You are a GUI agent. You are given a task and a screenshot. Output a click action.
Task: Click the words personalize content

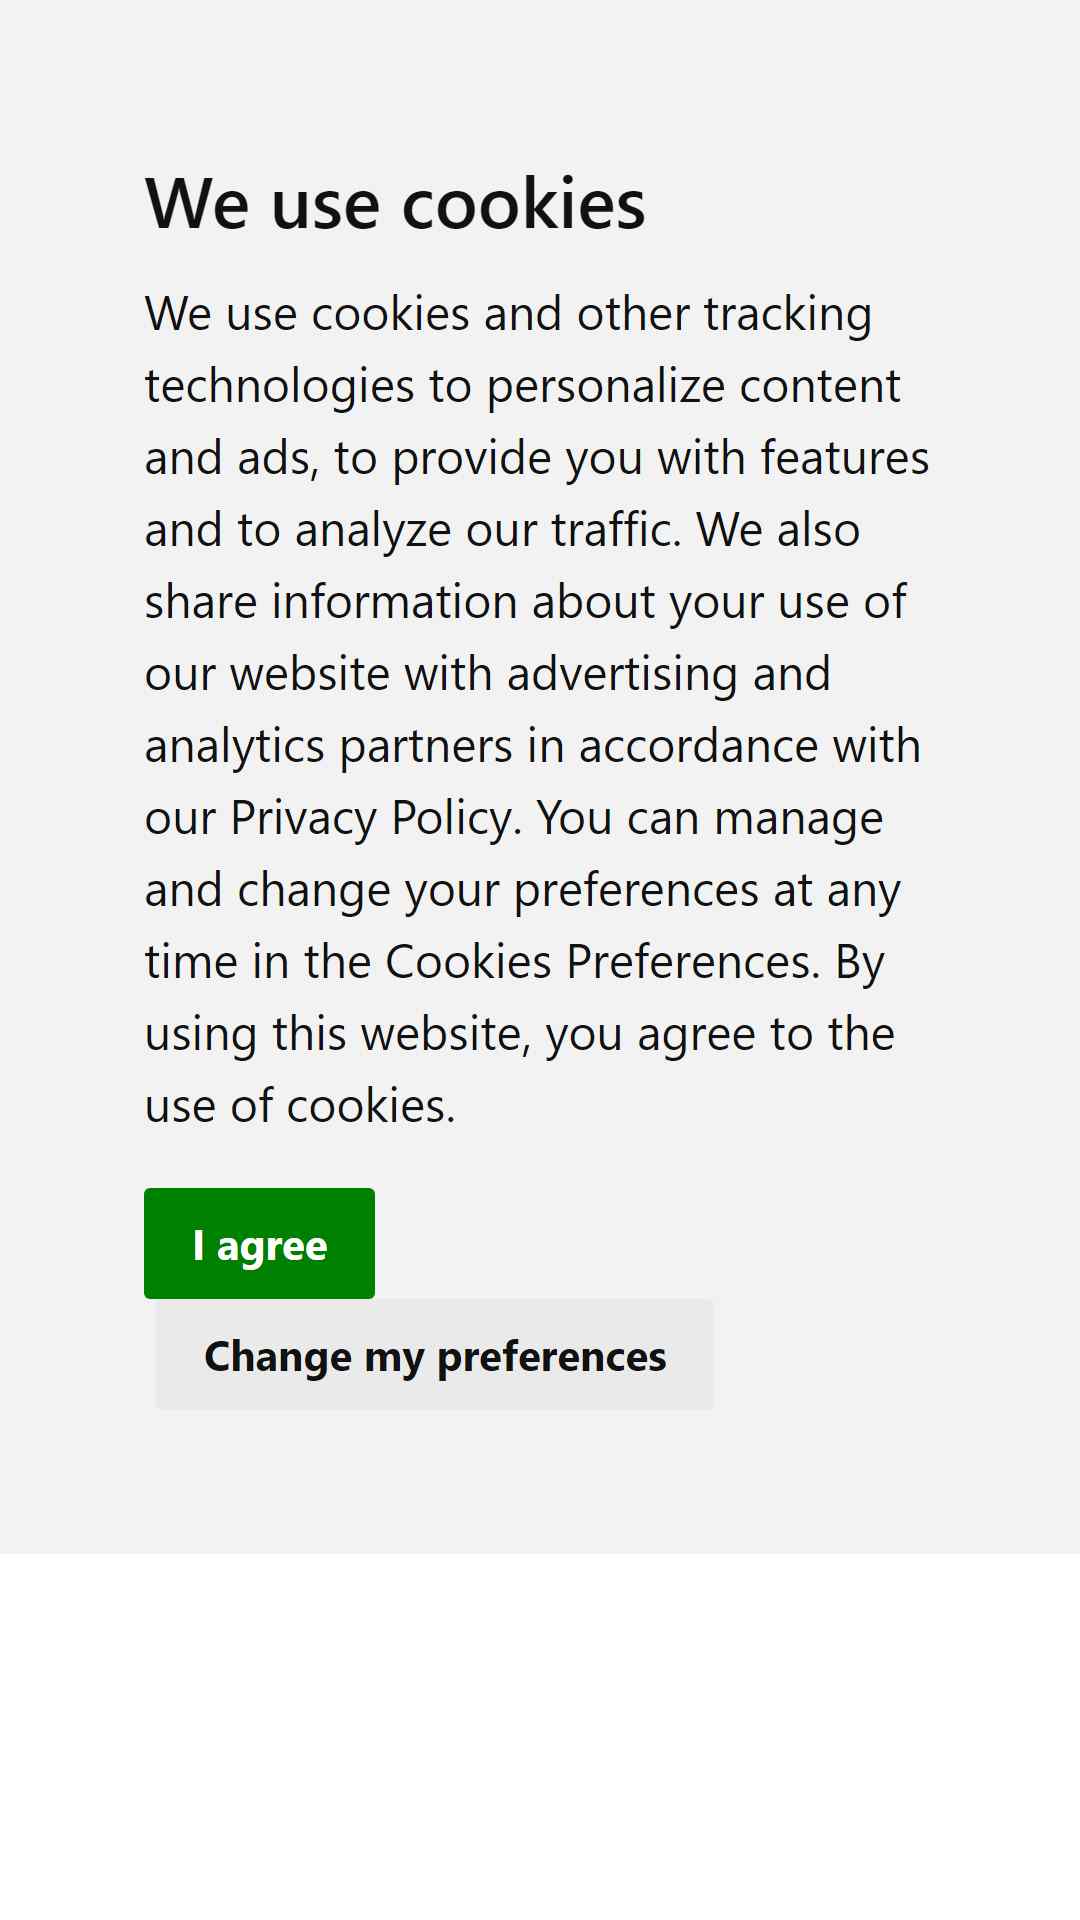(x=693, y=386)
